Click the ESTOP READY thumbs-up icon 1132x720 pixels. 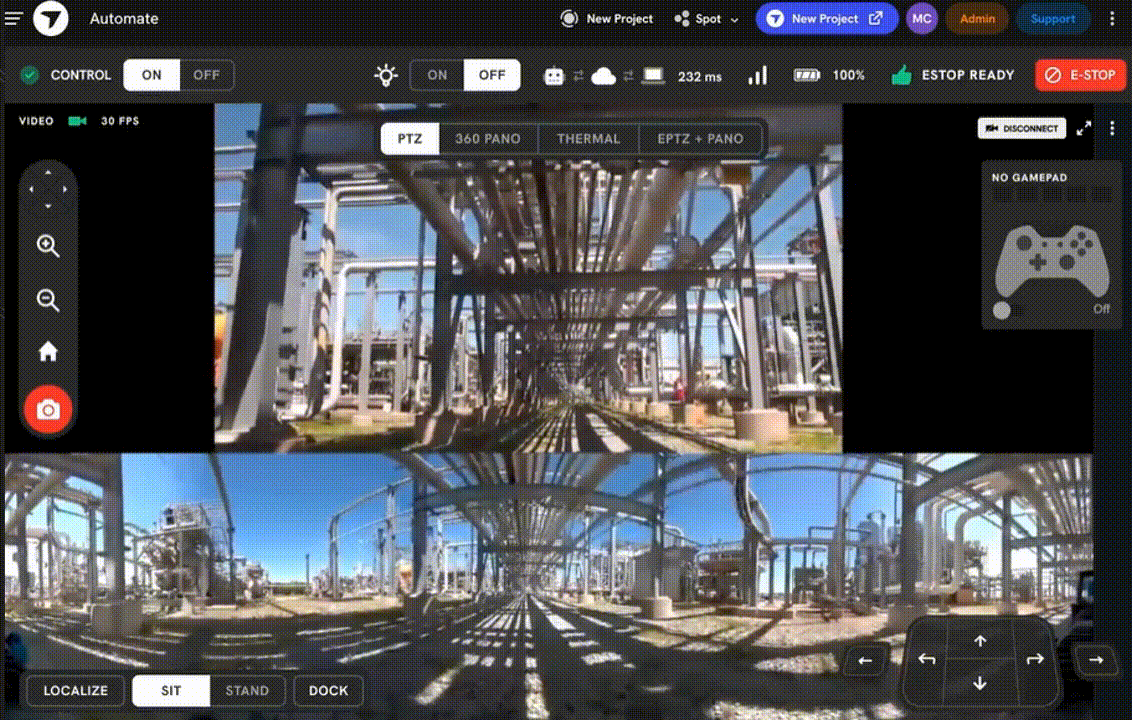click(x=901, y=74)
